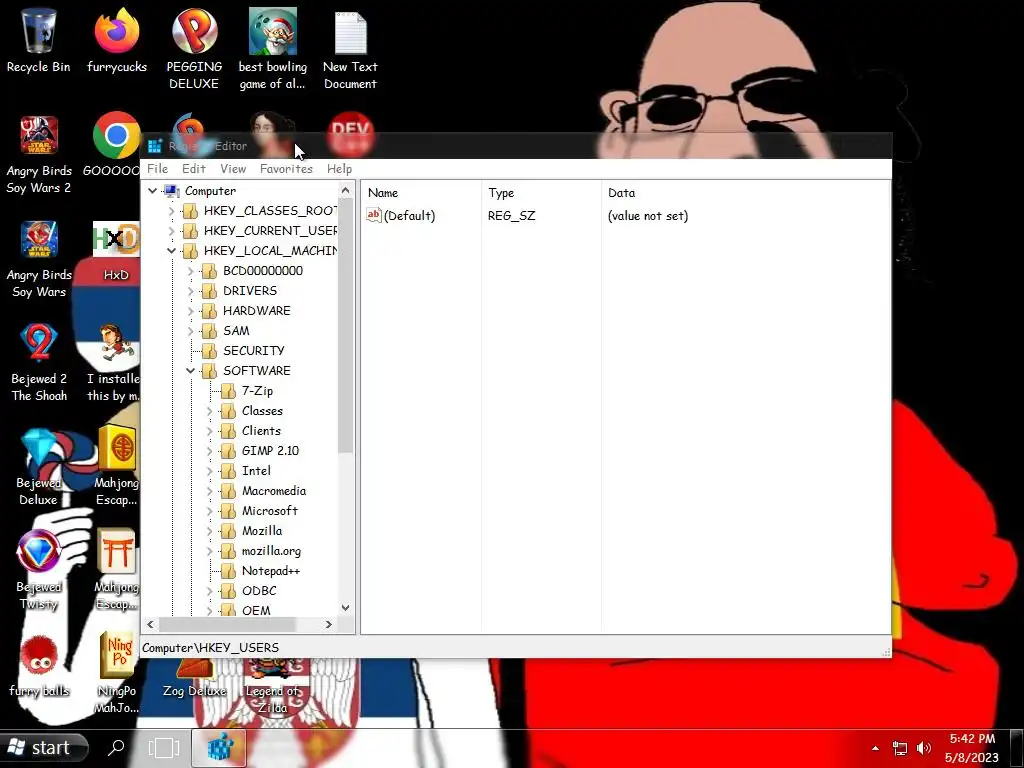Select the ODBC registry key
Image resolution: width=1024 pixels, height=768 pixels.
pos(259,591)
